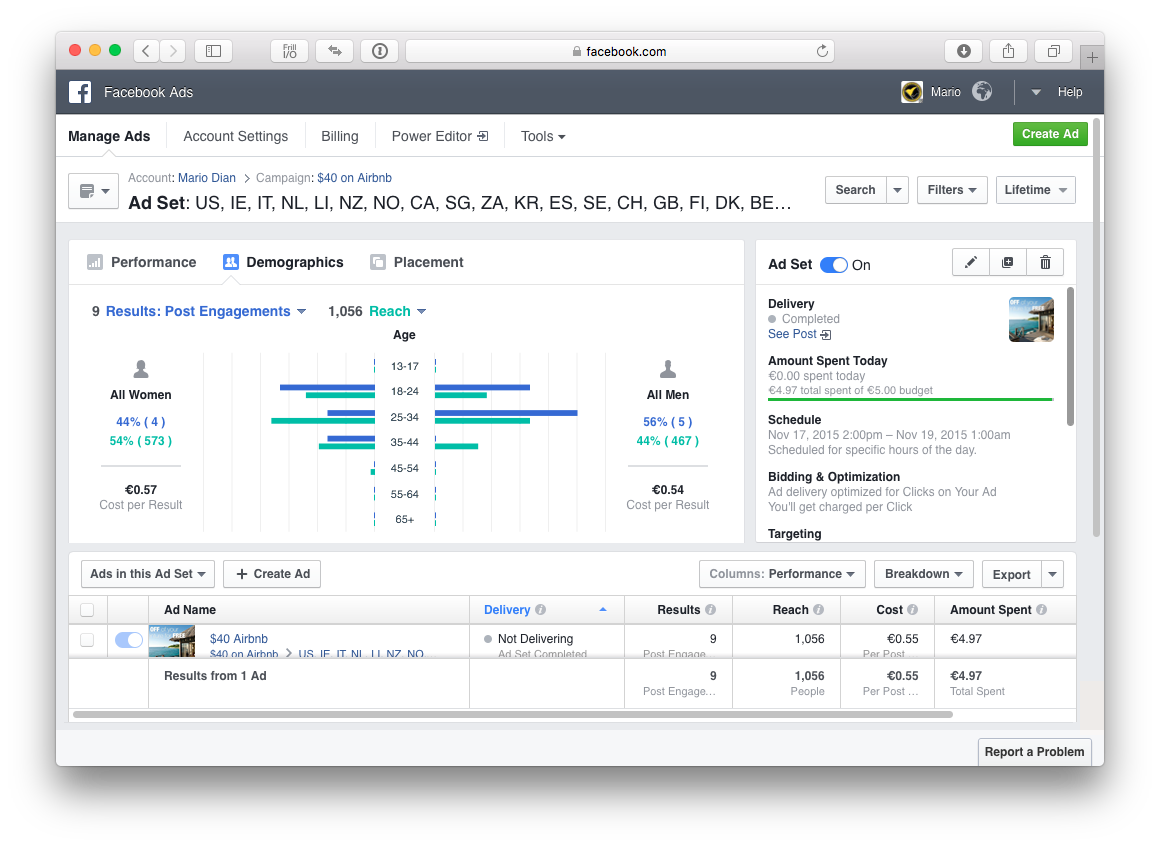Open Account Settings tab
This screenshot has height=846, width=1160.
coord(235,136)
